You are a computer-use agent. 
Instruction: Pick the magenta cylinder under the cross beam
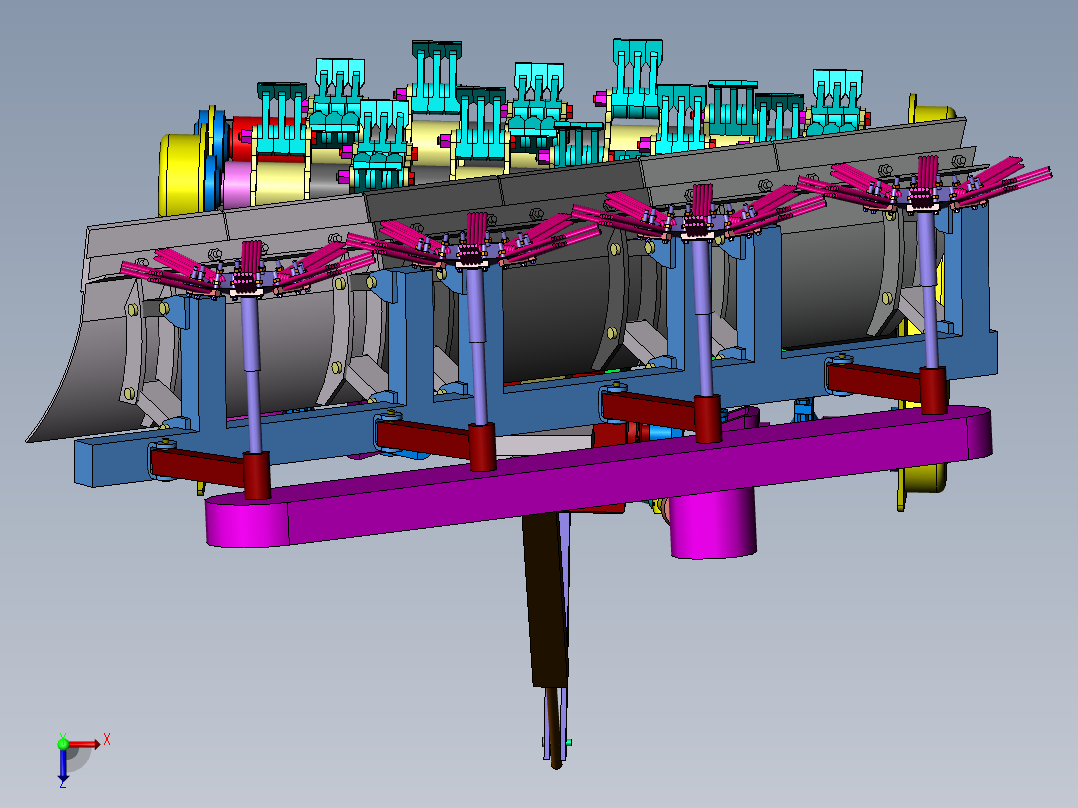[x=713, y=525]
